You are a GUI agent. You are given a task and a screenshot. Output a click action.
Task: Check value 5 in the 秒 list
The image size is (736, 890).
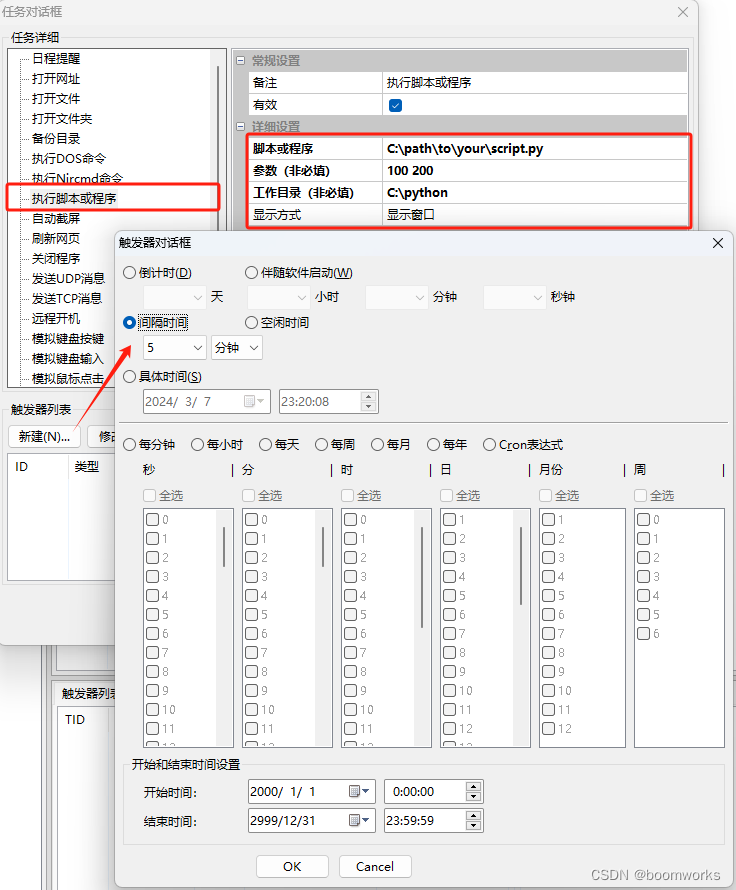(x=153, y=614)
